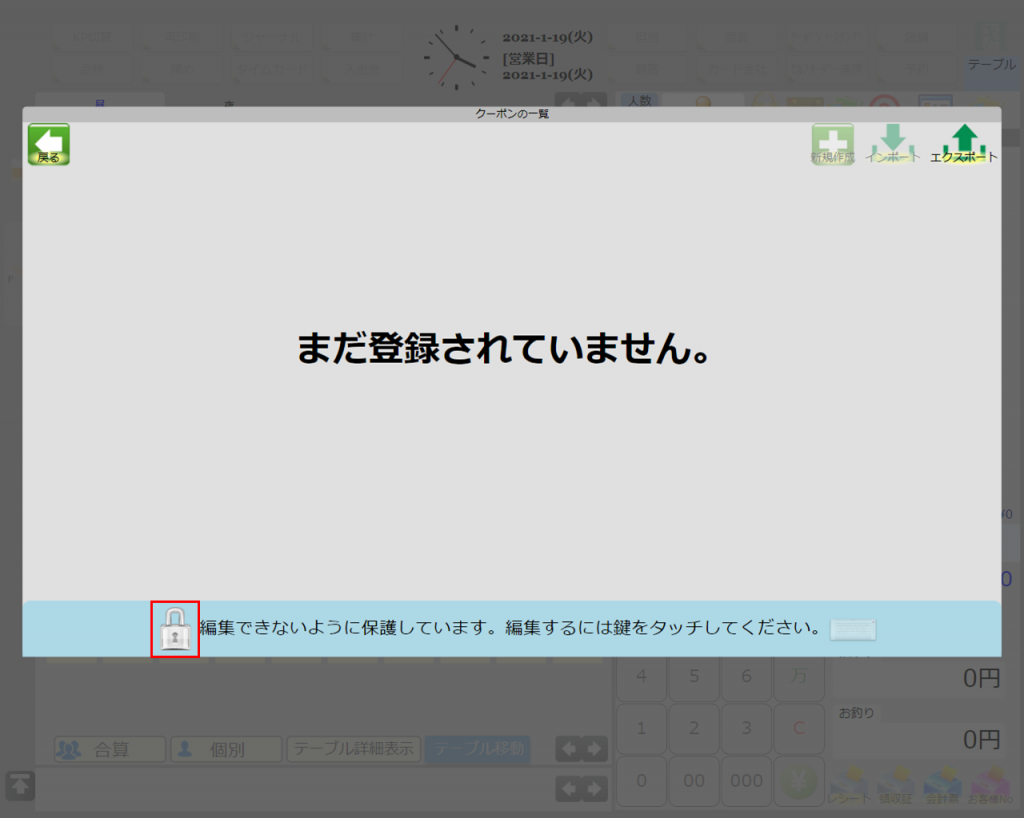Click the 領収証 icon
This screenshot has width=1024, height=818.
(895, 784)
